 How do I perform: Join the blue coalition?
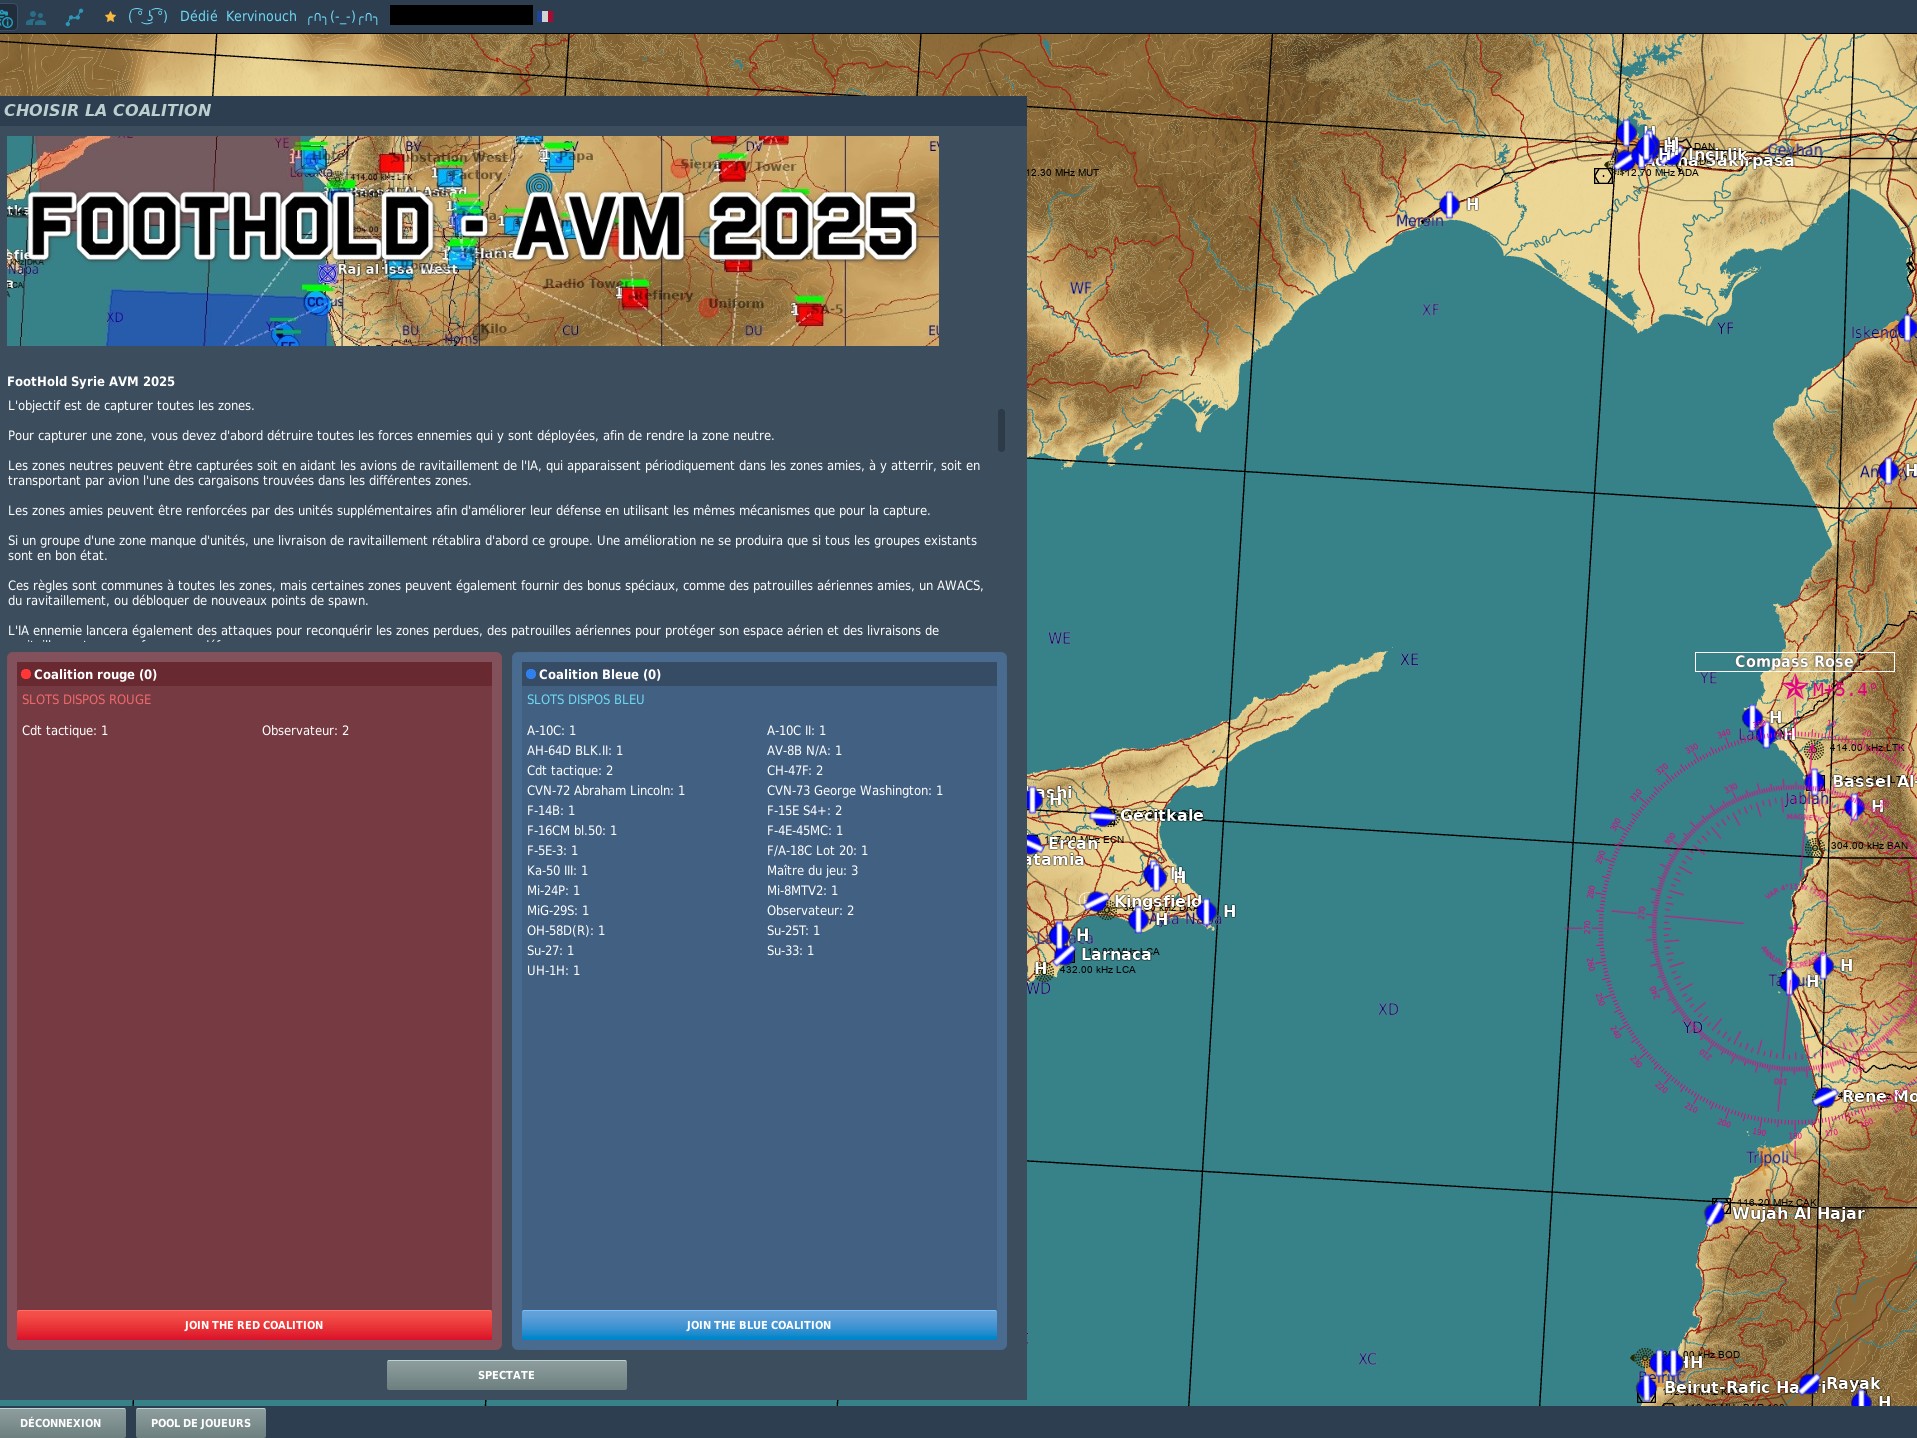[x=759, y=1325]
